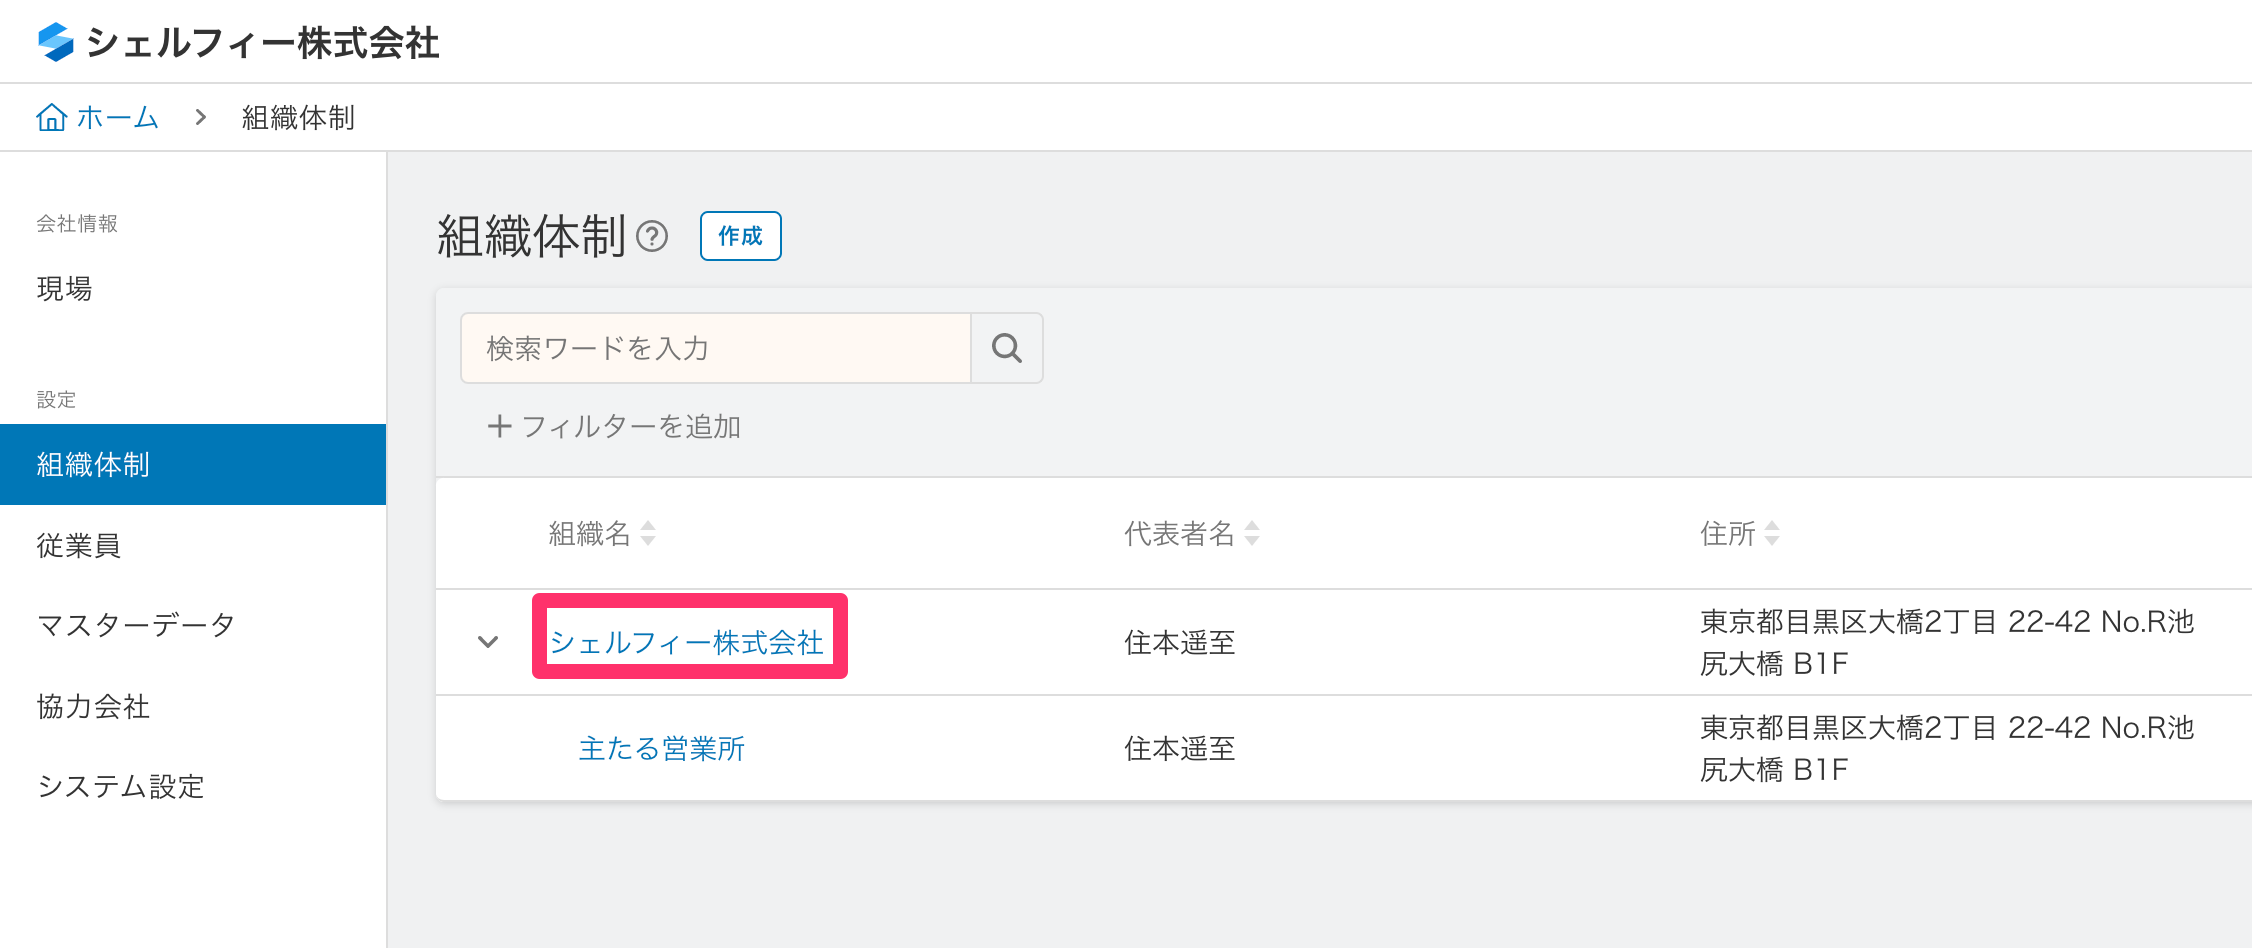Sort by 住所 column arrows
Image resolution: width=2252 pixels, height=948 pixels.
click(1772, 533)
